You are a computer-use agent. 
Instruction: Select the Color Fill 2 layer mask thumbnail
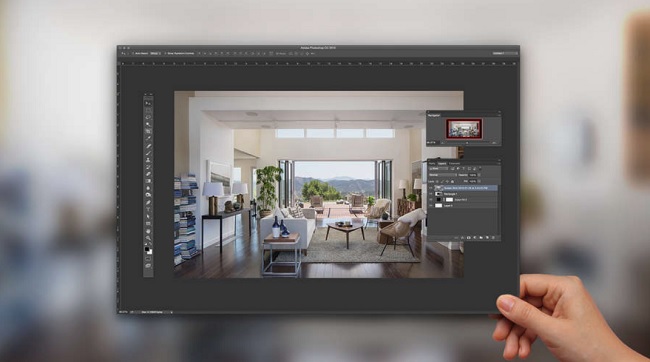tap(449, 200)
